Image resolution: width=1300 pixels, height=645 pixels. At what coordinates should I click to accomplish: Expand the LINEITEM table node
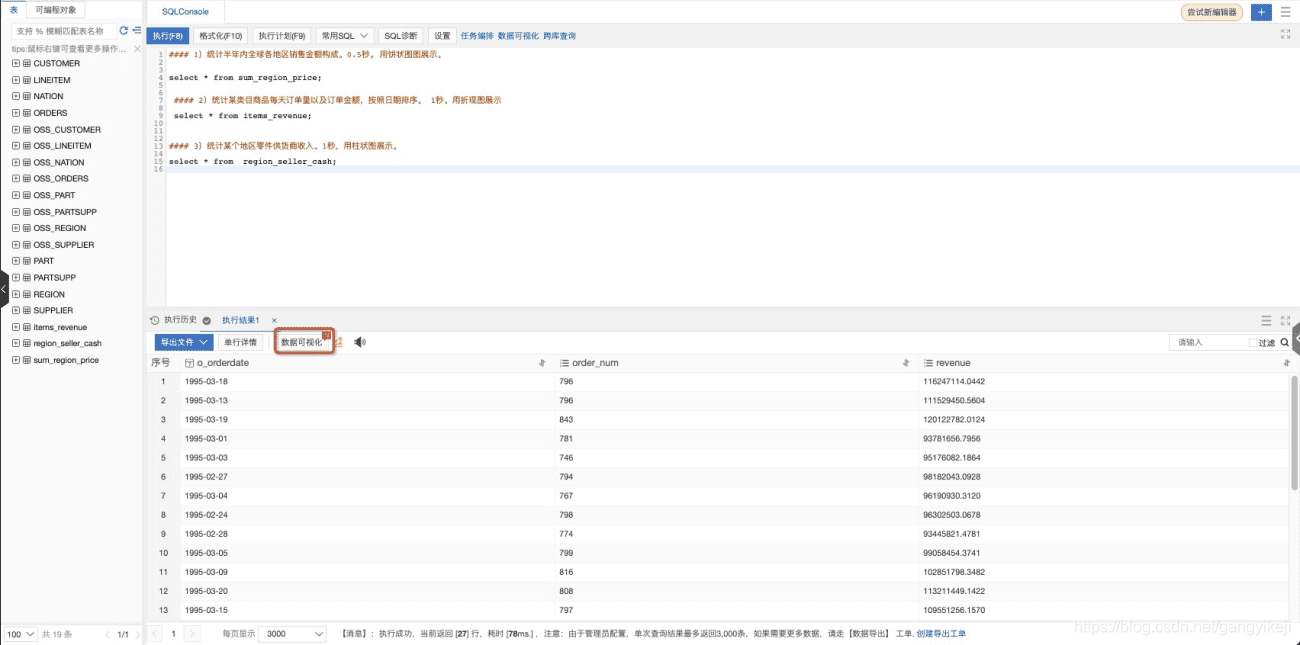click(x=16, y=80)
